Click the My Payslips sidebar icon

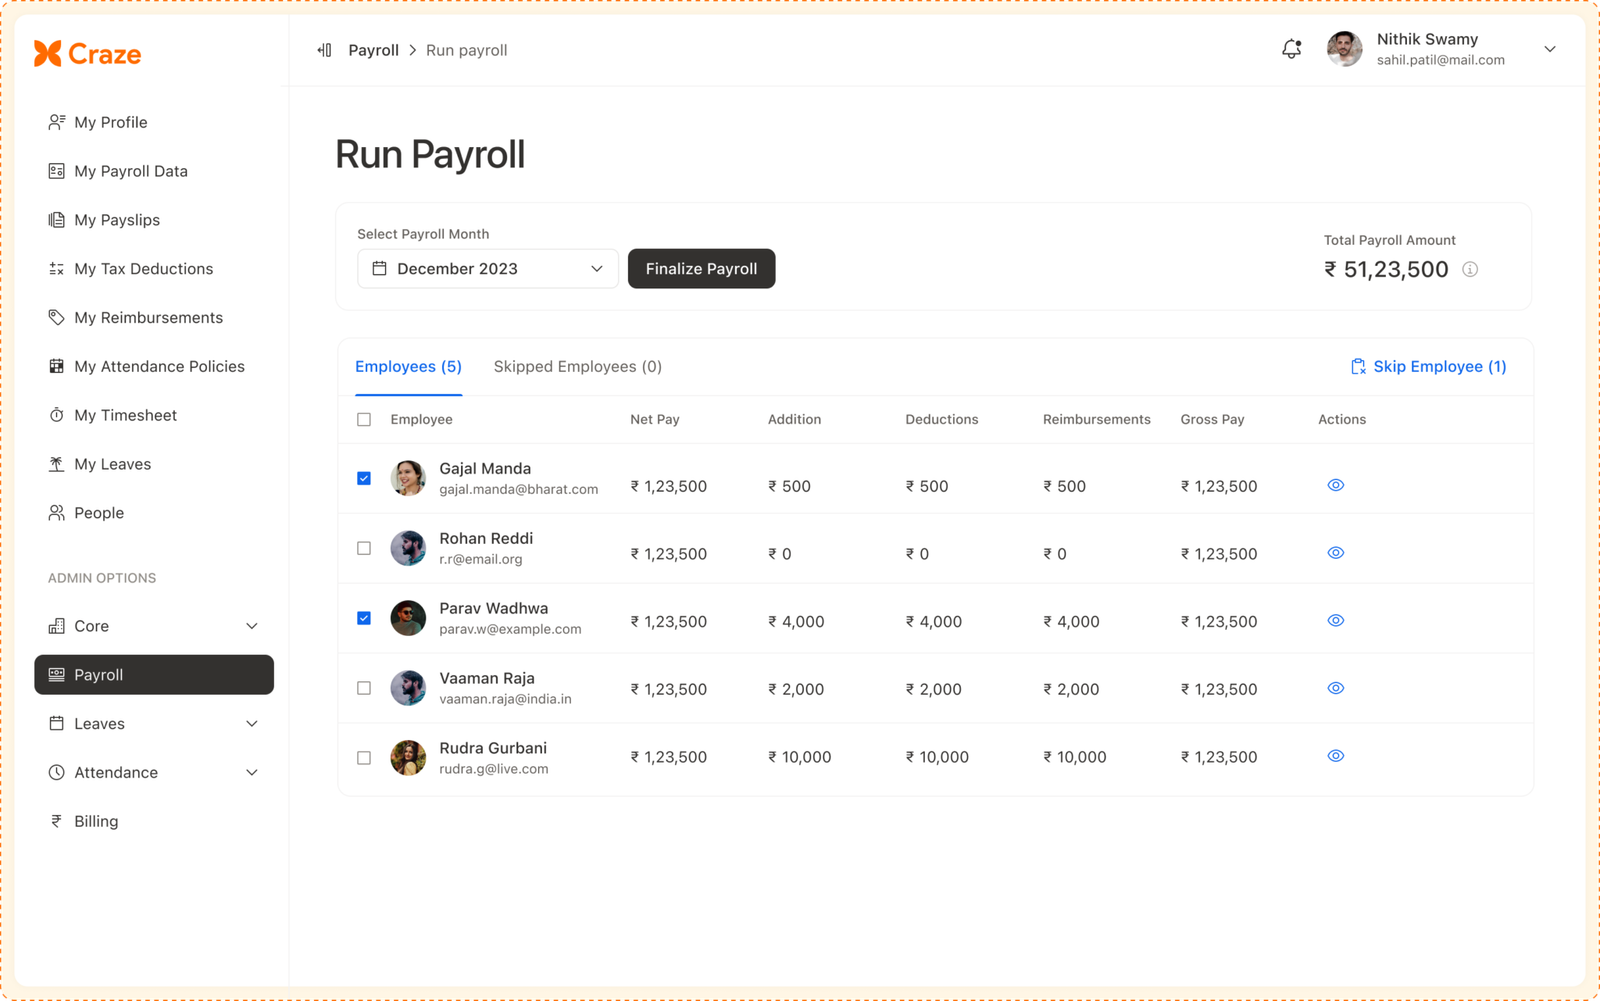click(x=56, y=219)
